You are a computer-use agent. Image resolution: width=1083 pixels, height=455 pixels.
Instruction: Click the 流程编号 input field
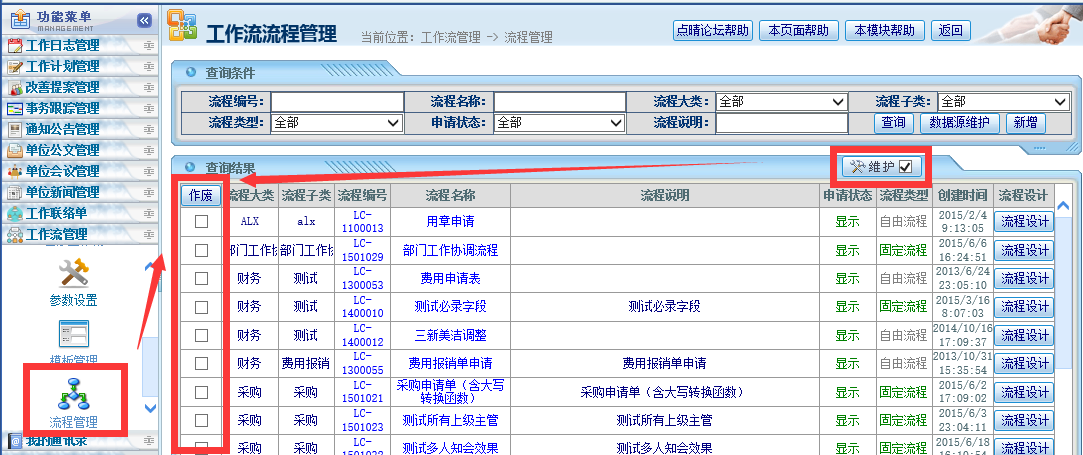336,101
